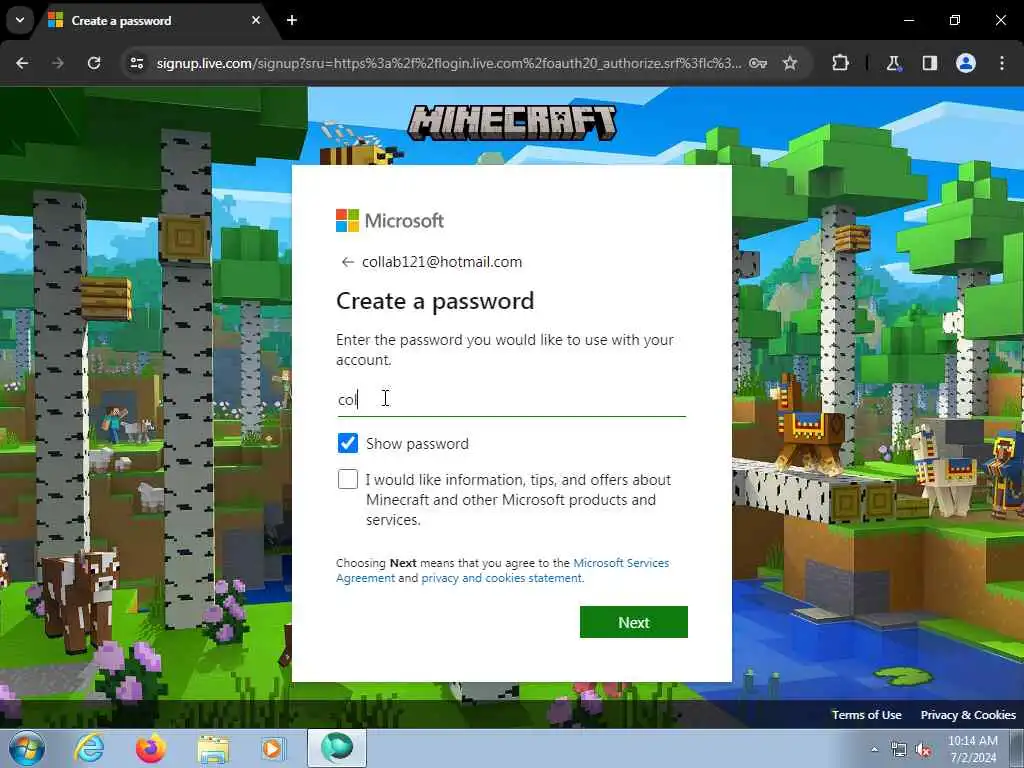Click the taskbar clock showing 10:14 AM

[973, 749]
